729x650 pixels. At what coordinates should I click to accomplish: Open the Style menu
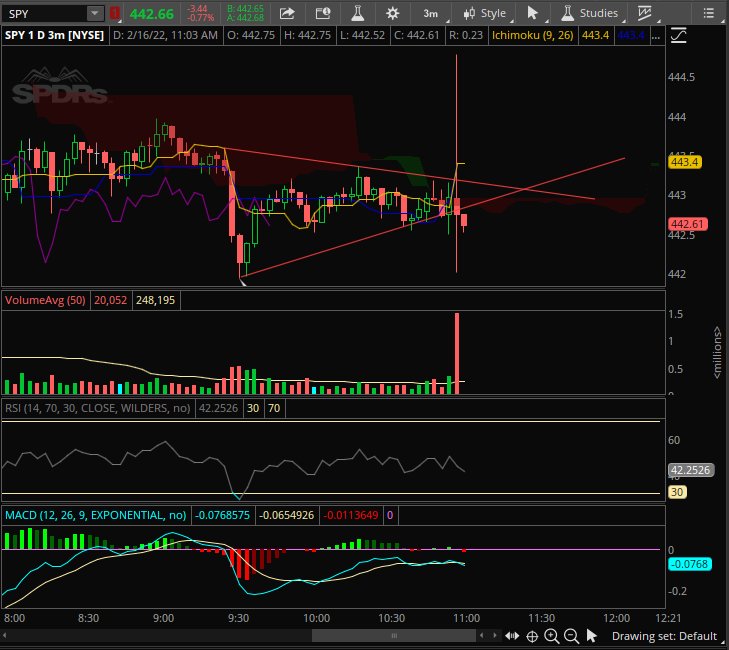[486, 13]
